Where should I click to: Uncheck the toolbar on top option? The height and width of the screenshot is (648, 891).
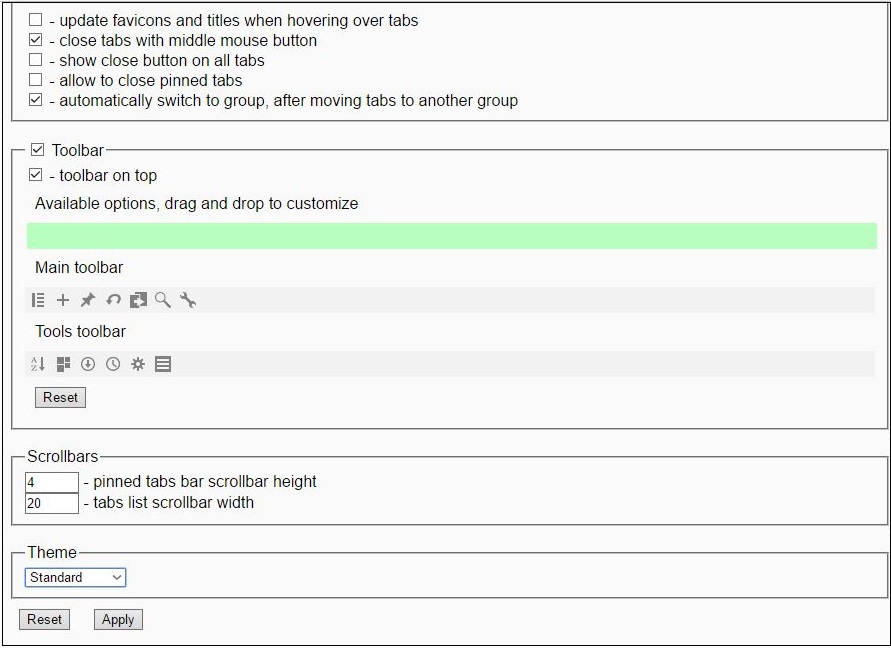37,174
